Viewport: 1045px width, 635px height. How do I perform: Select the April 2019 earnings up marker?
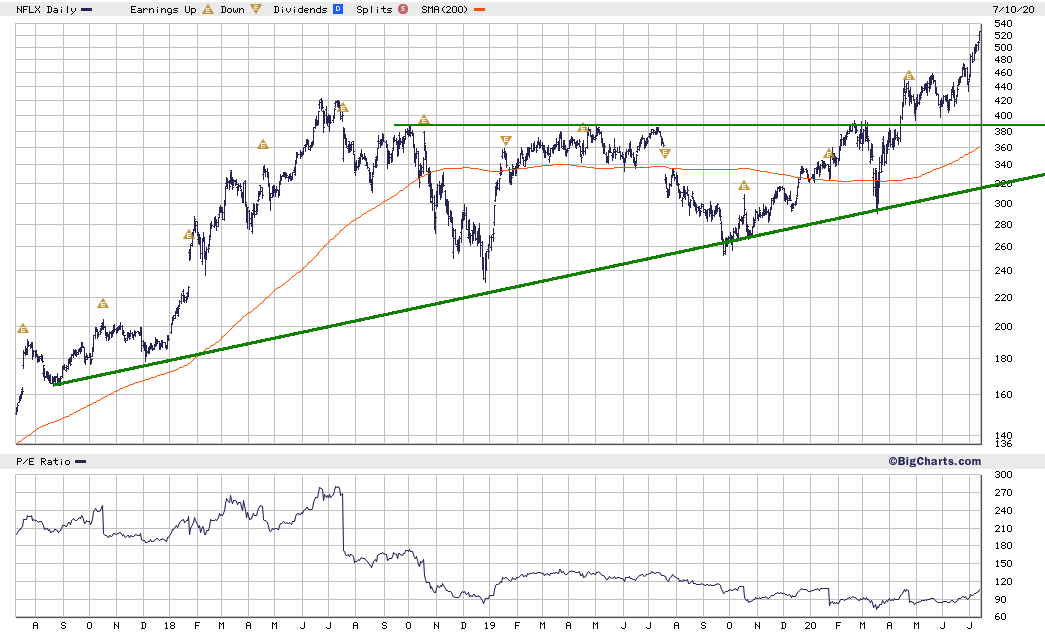pyautogui.click(x=582, y=127)
